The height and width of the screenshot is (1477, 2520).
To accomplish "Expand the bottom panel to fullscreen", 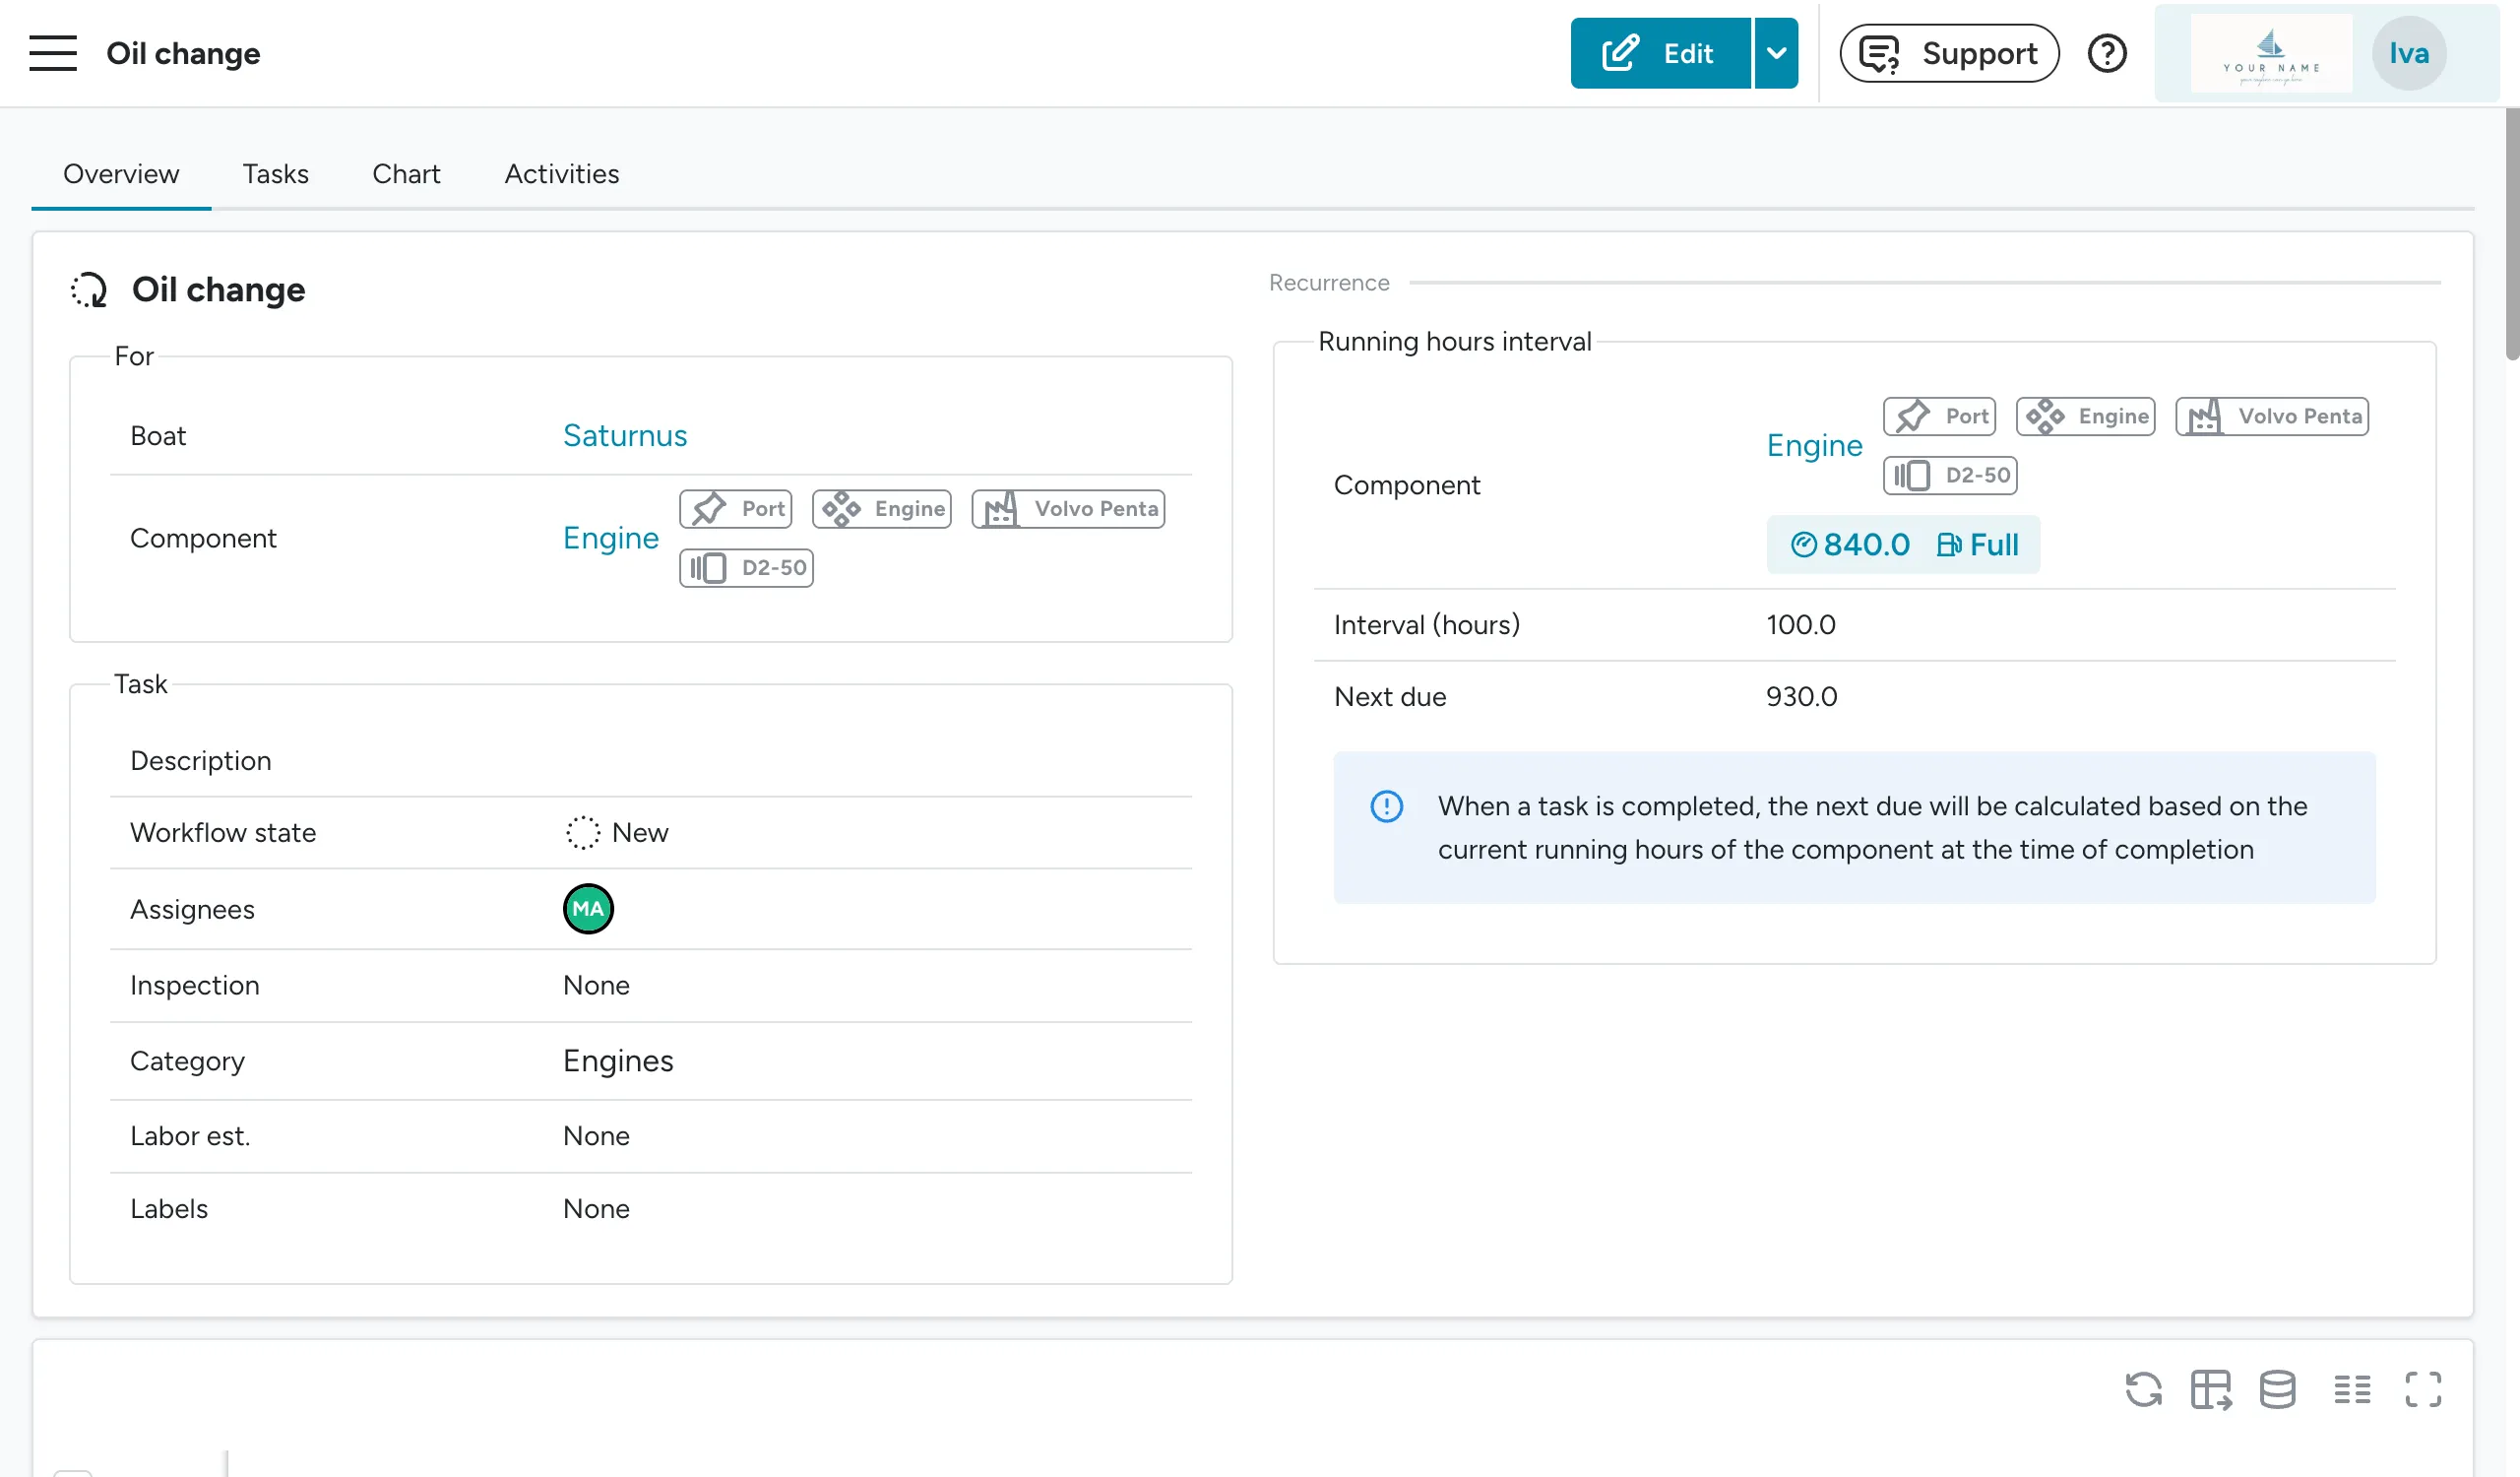I will click(x=2422, y=1388).
